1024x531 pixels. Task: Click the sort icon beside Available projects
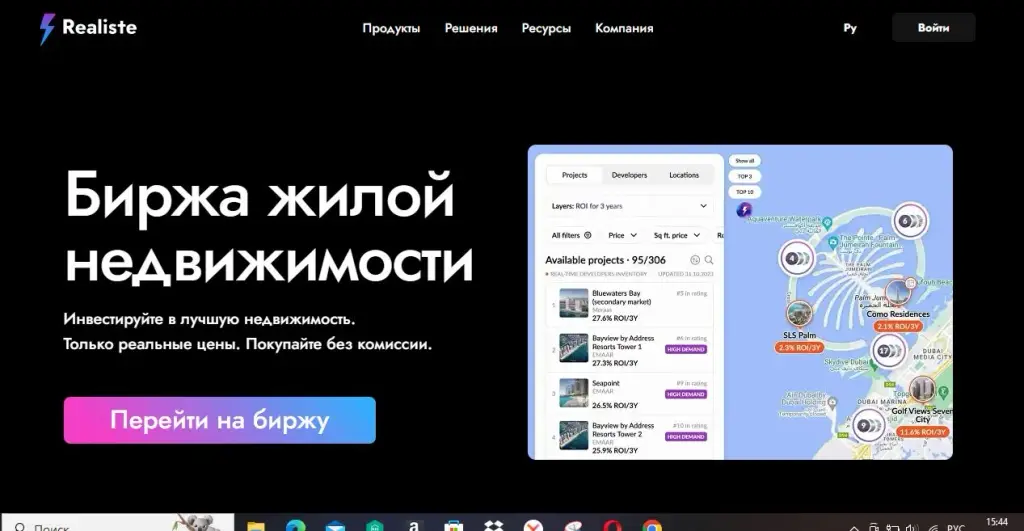pos(695,260)
